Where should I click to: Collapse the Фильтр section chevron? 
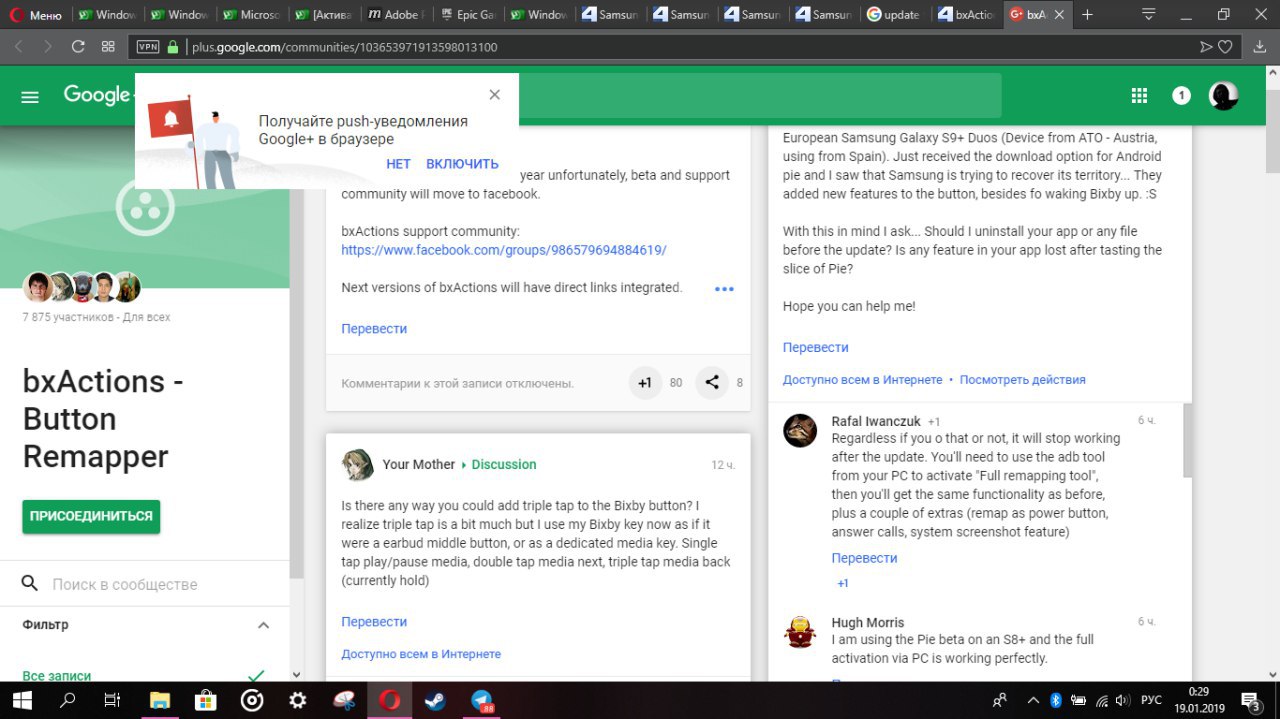tap(263, 625)
